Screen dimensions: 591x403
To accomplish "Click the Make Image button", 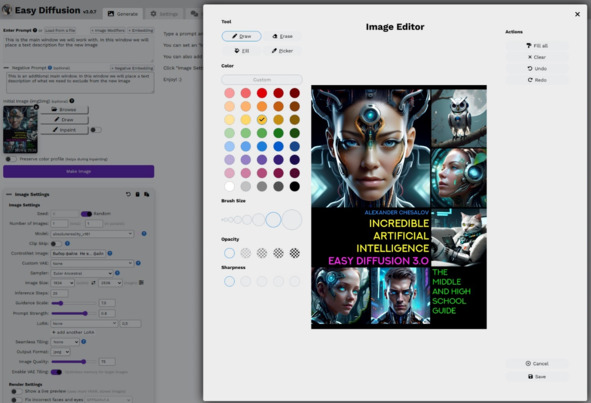I will click(78, 171).
